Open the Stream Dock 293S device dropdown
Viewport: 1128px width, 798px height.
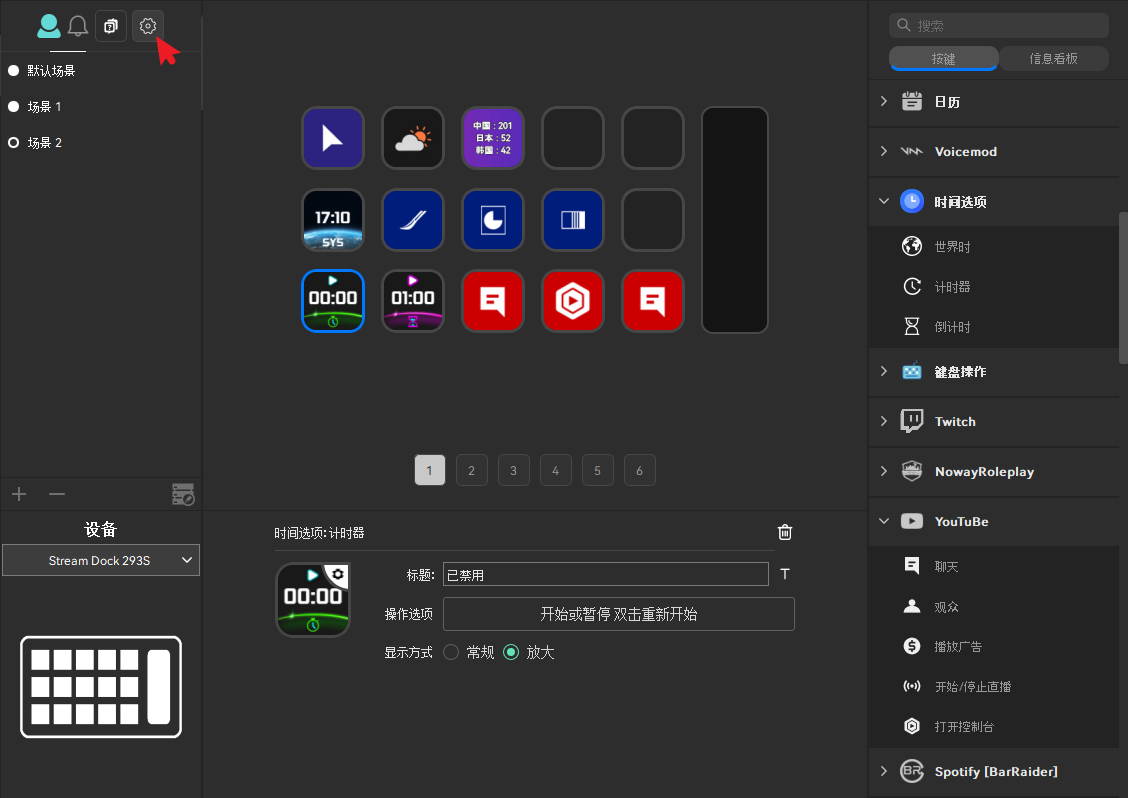click(x=101, y=560)
